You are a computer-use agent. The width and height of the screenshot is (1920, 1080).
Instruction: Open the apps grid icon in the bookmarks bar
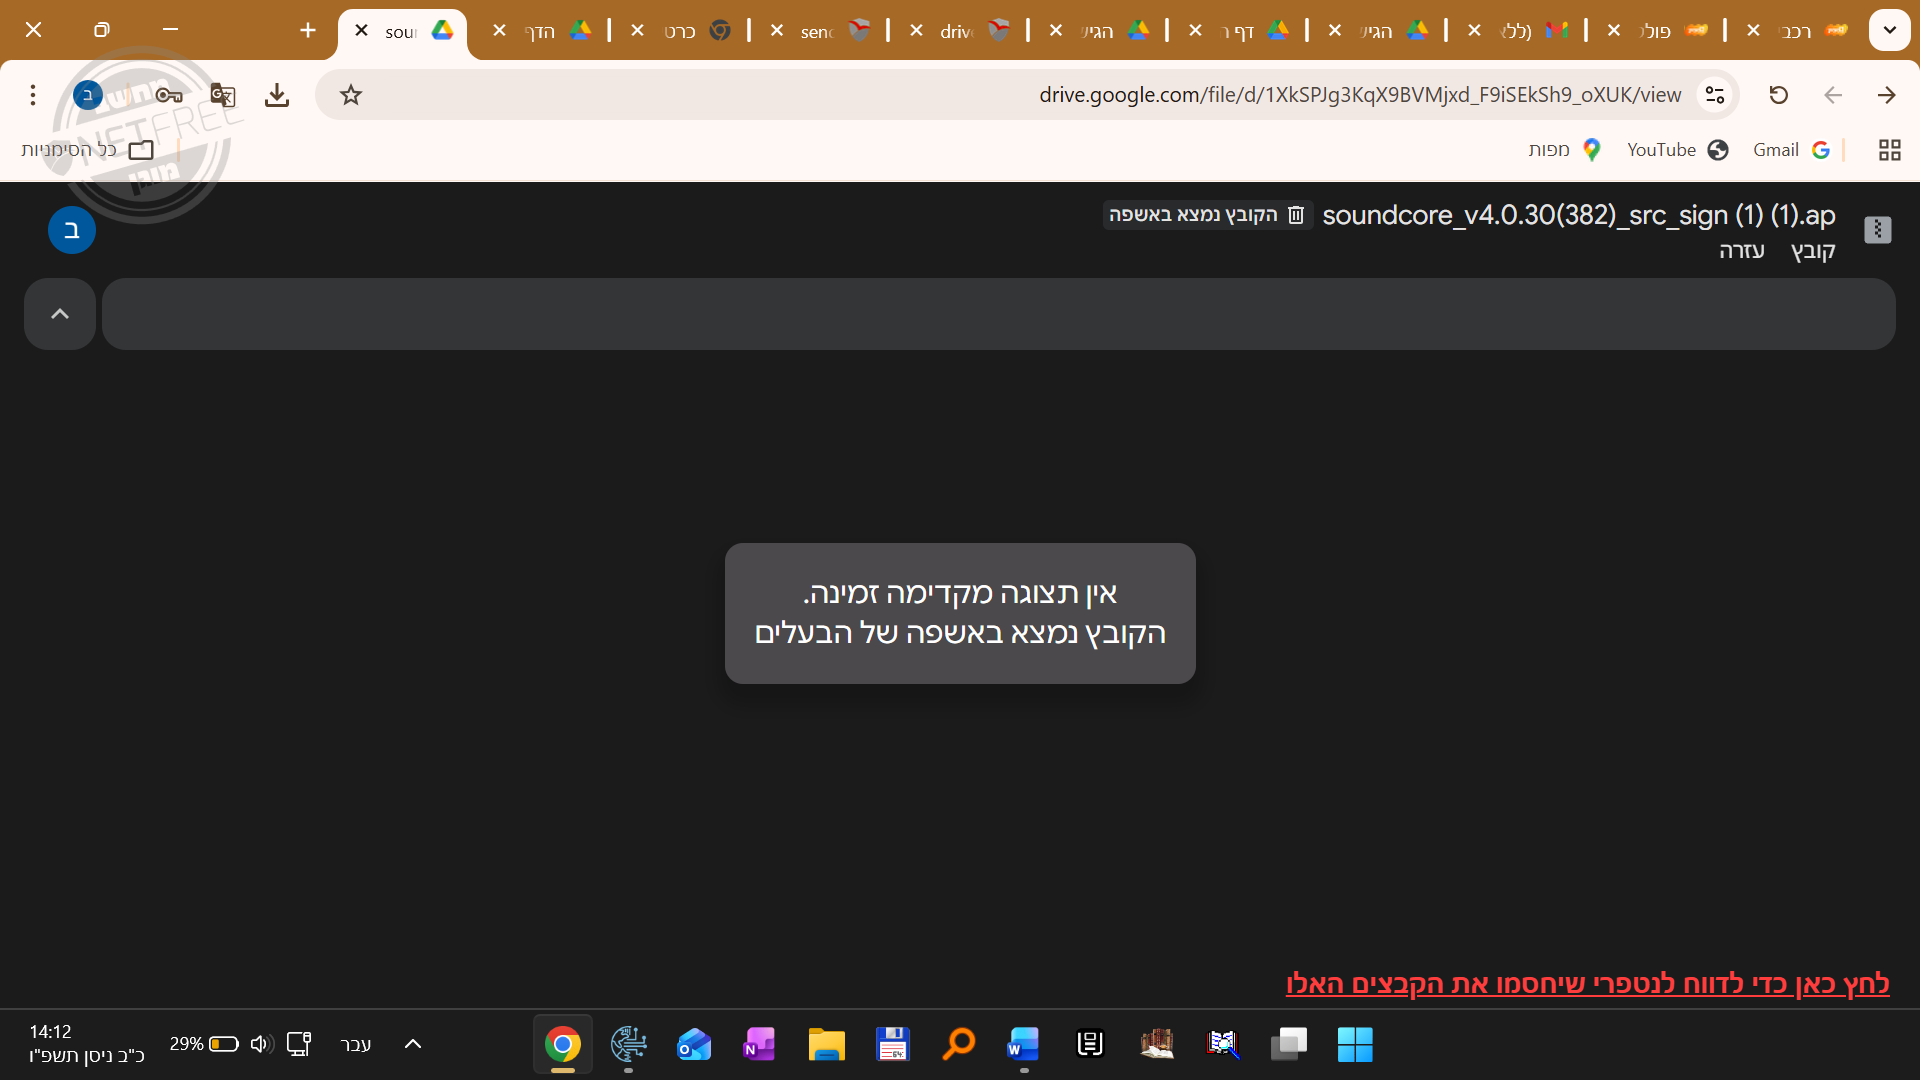pos(1889,150)
